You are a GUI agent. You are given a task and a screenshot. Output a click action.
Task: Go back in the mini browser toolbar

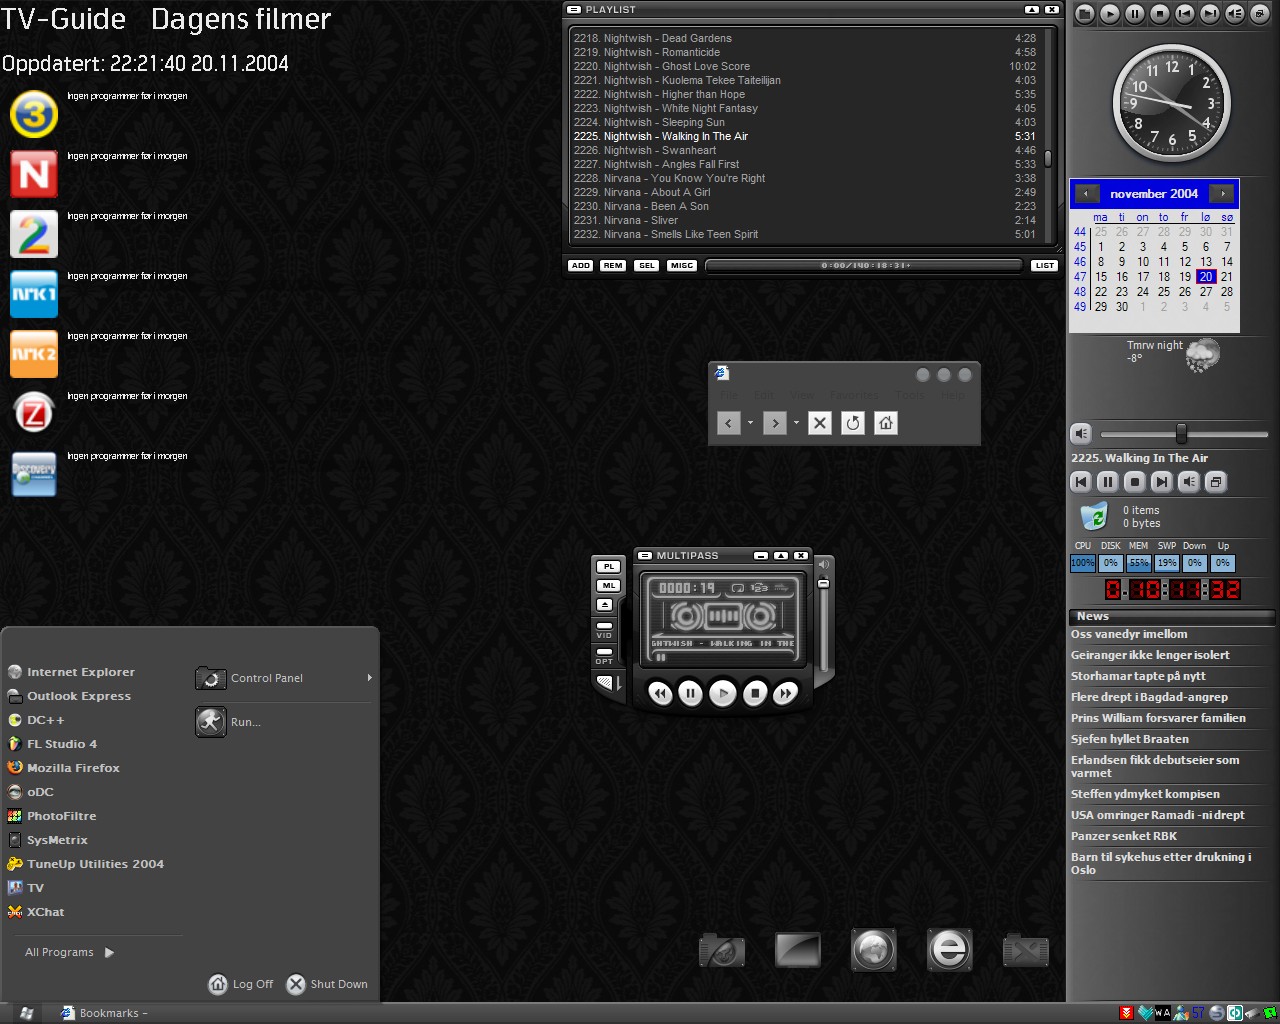pyautogui.click(x=729, y=423)
